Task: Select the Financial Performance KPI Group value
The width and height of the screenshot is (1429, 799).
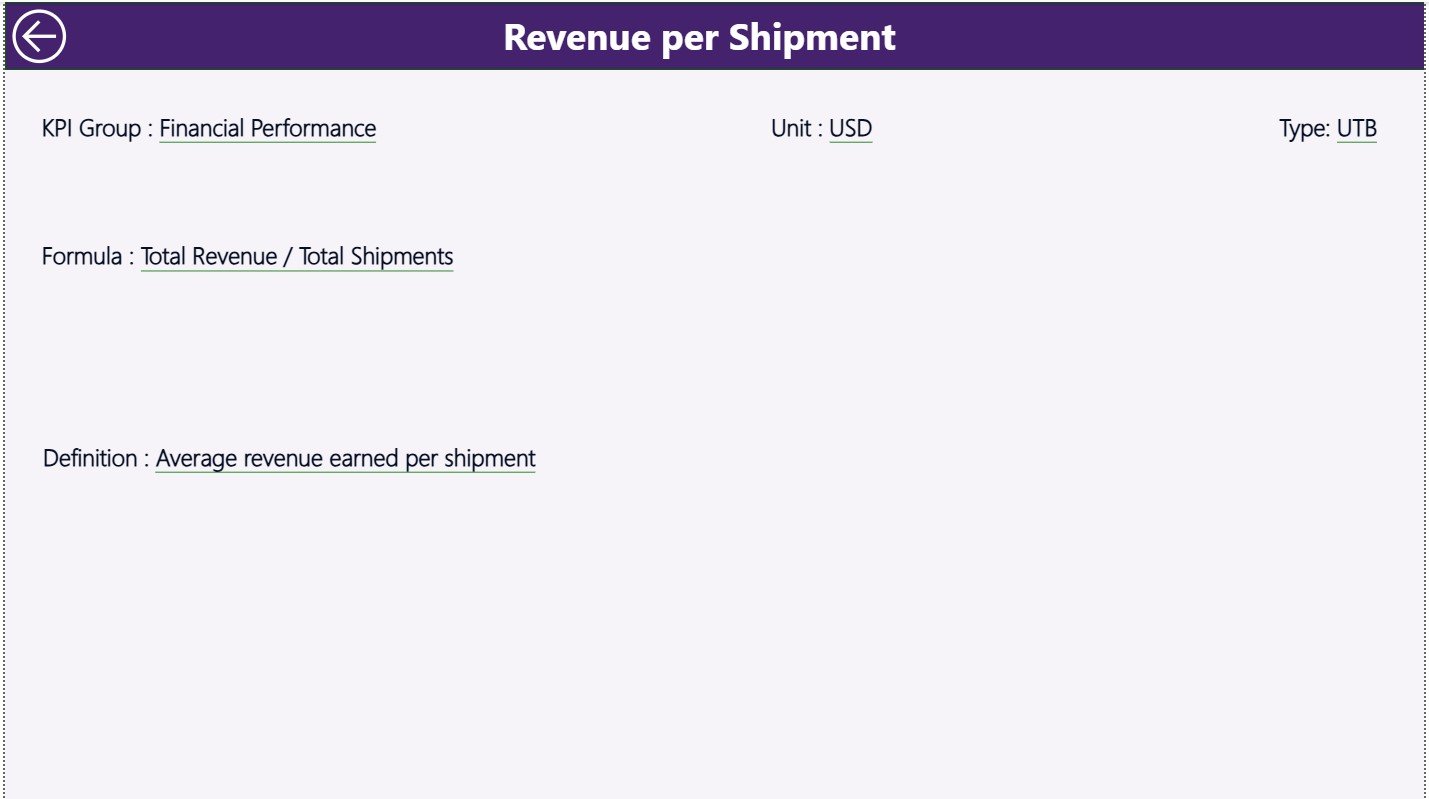Action: pyautogui.click(x=268, y=128)
